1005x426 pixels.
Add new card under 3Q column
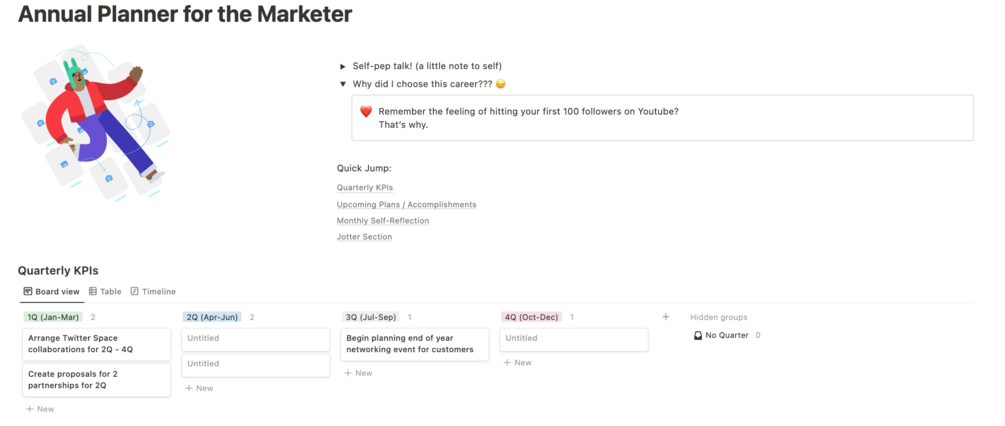(358, 373)
